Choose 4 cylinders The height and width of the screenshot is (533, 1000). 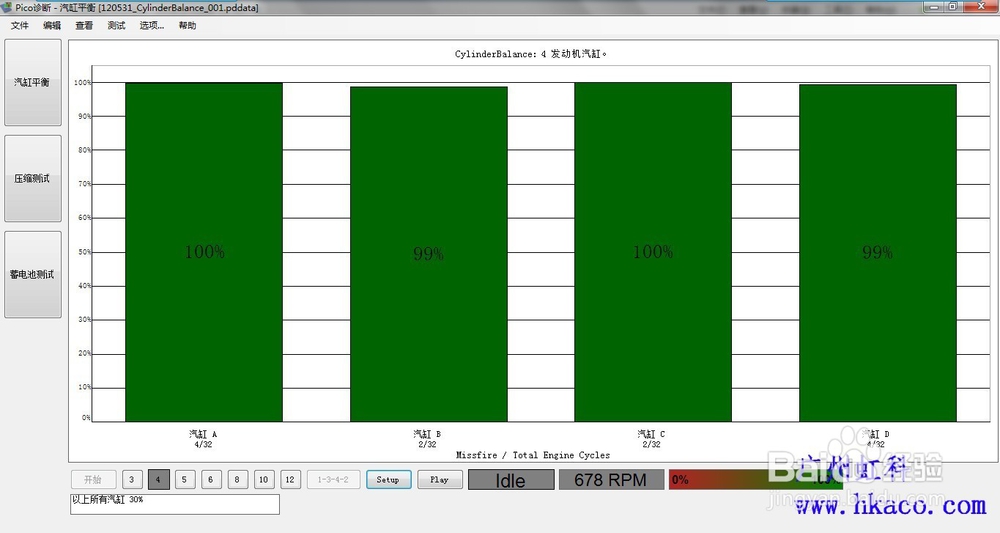(158, 479)
